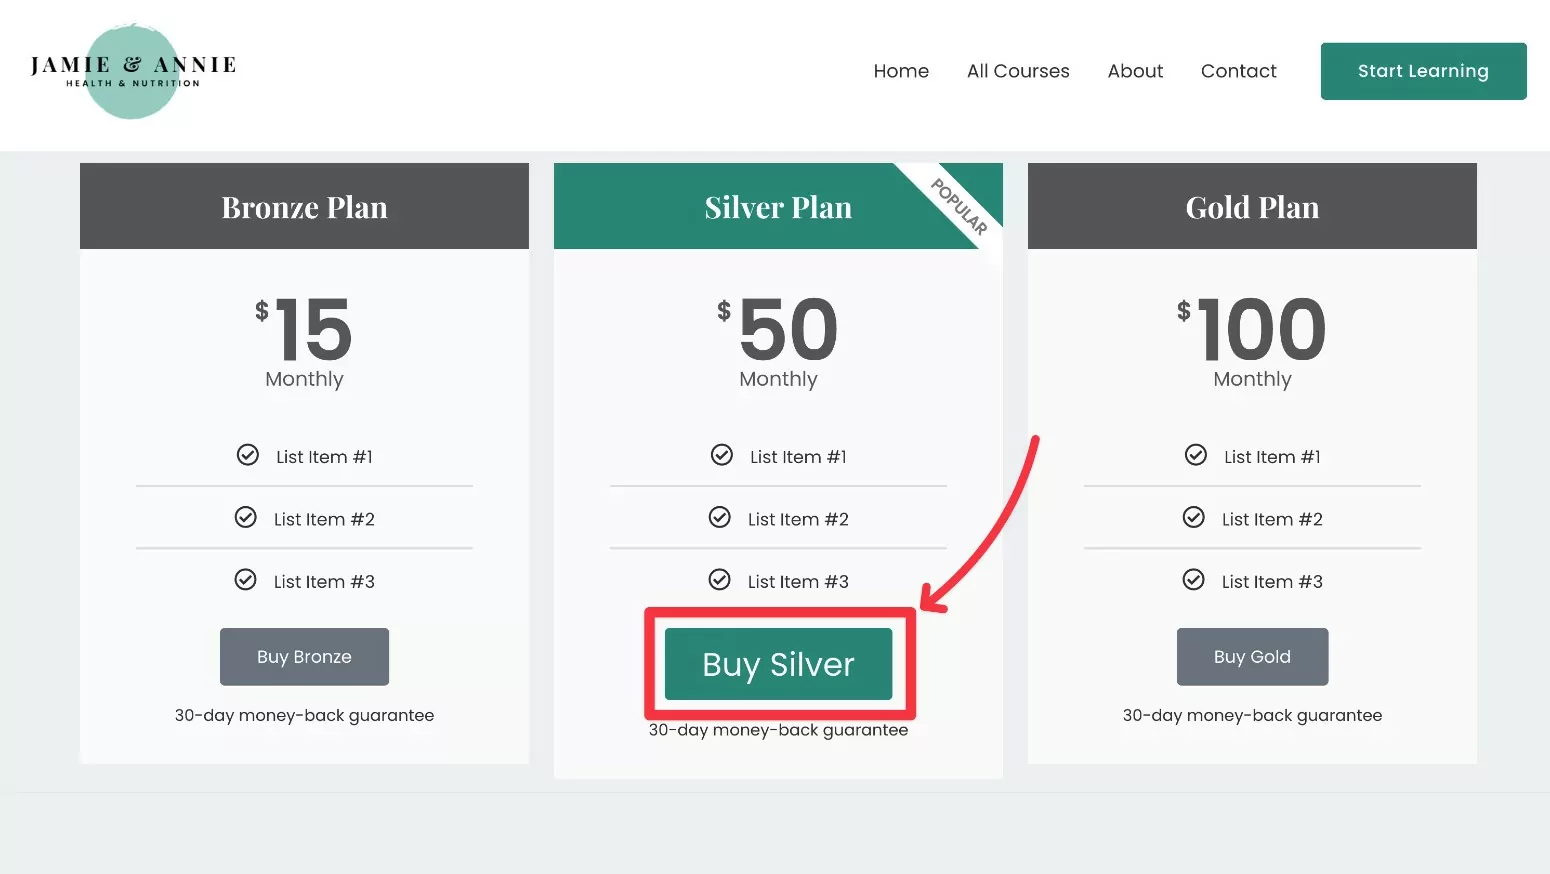1550x874 pixels.
Task: Click the check icon beside Gold List Item #2
Action: coord(1194,517)
